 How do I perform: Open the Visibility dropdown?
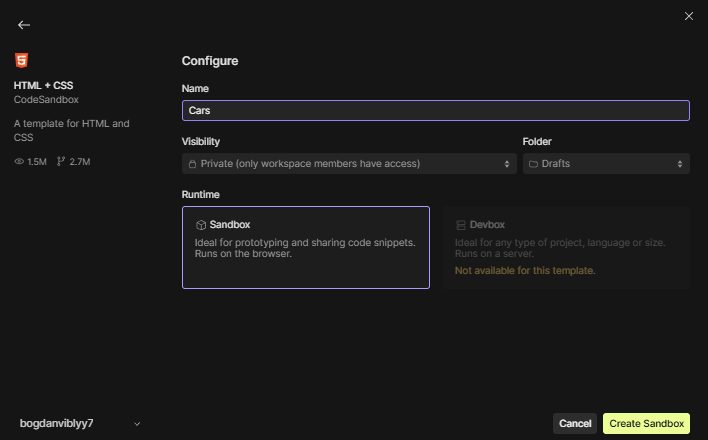[348, 163]
